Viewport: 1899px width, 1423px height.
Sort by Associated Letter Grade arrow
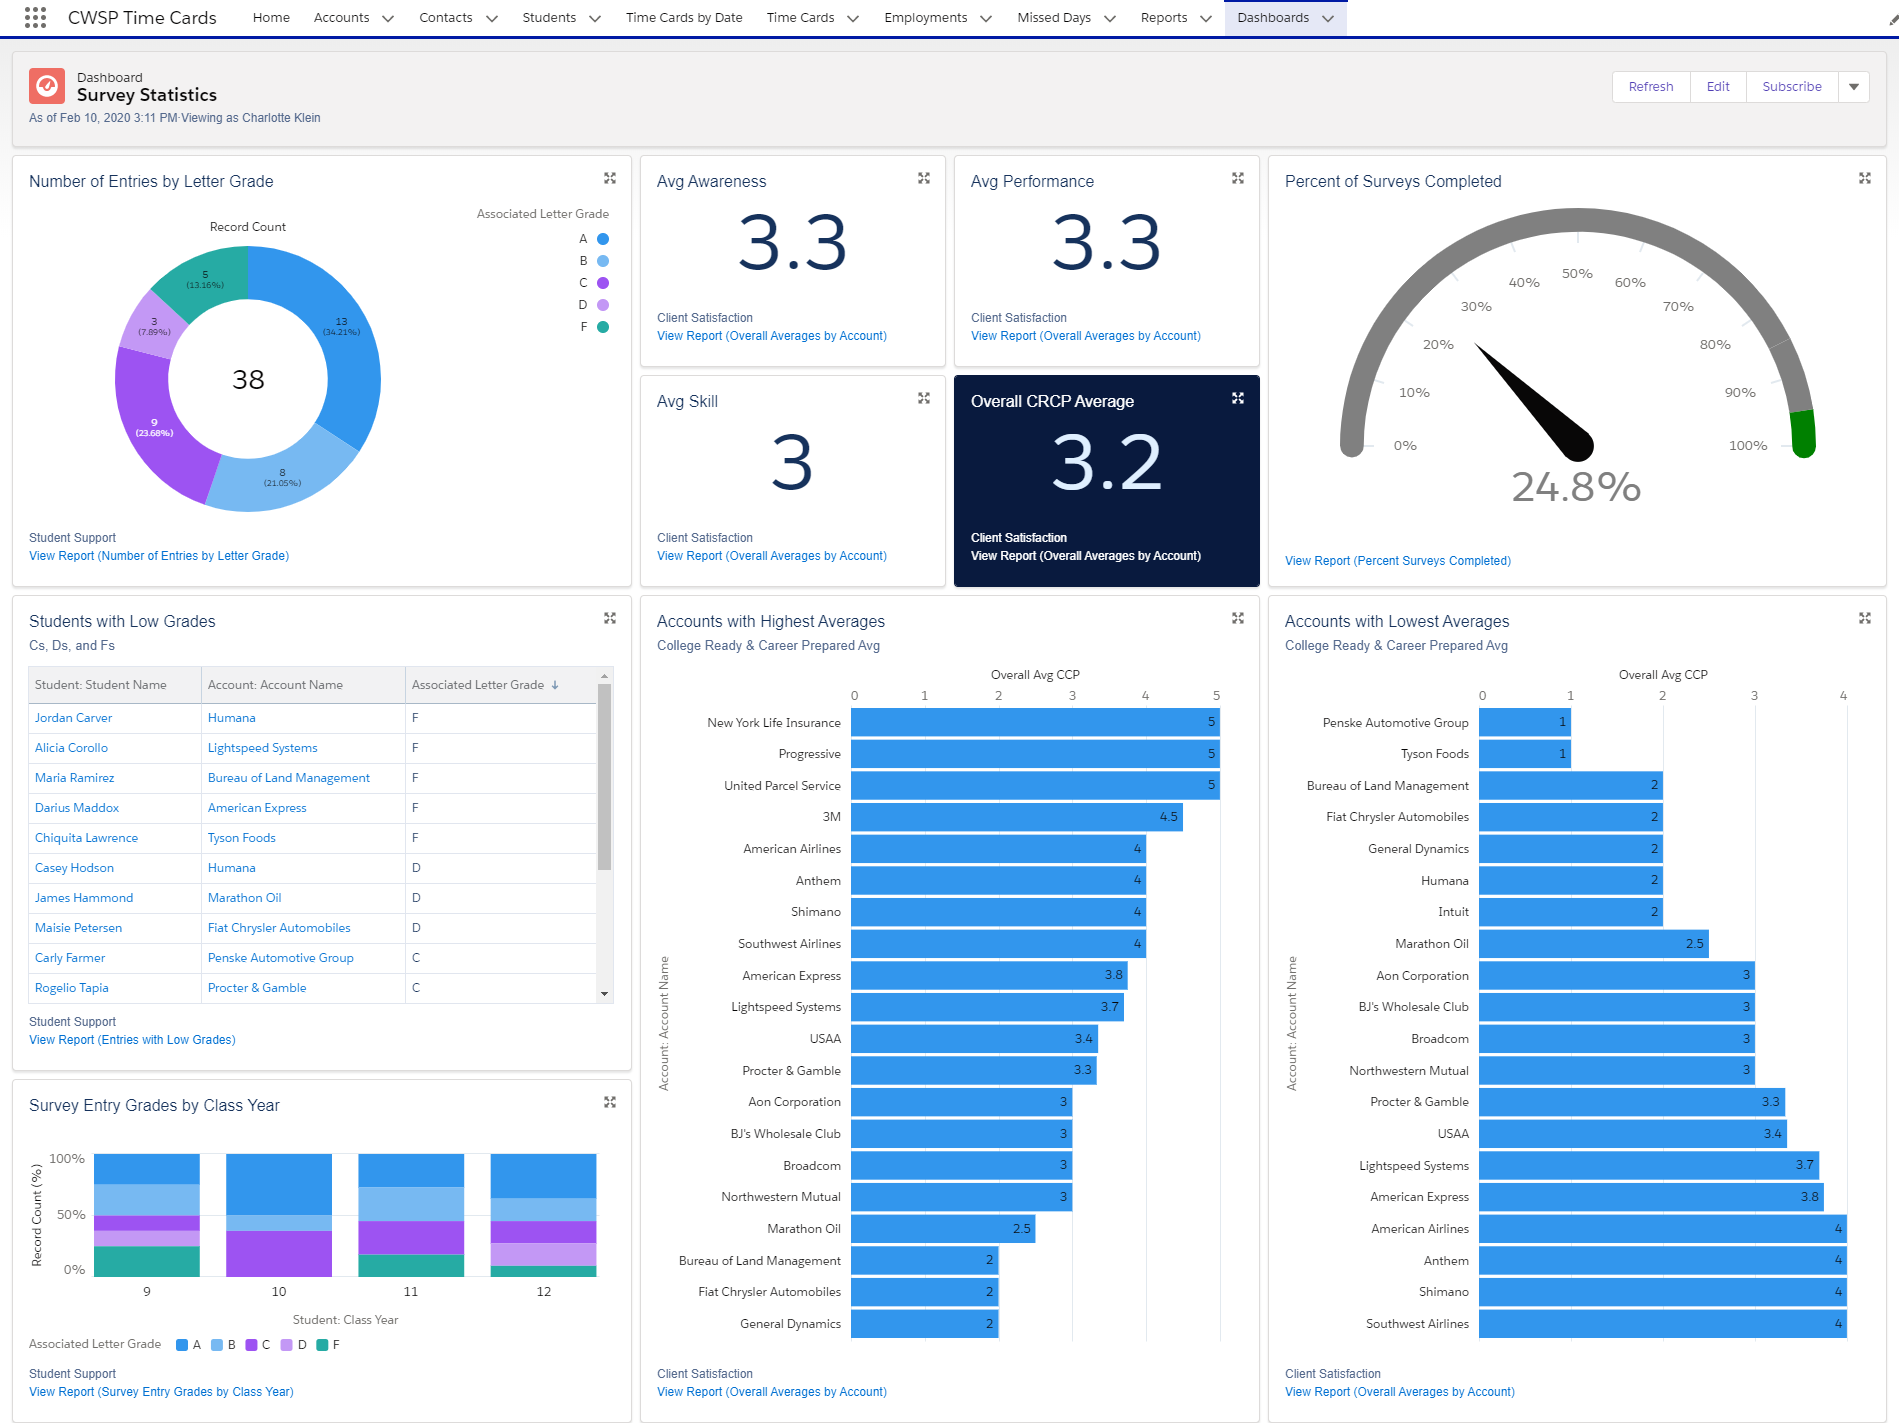(555, 685)
